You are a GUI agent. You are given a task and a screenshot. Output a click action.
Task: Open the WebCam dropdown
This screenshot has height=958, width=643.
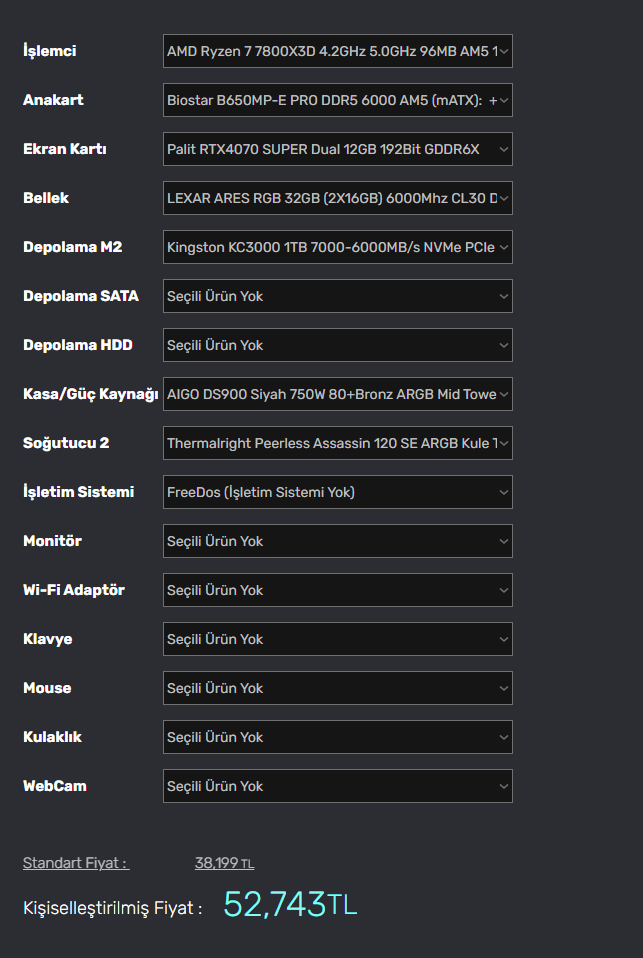coord(337,786)
